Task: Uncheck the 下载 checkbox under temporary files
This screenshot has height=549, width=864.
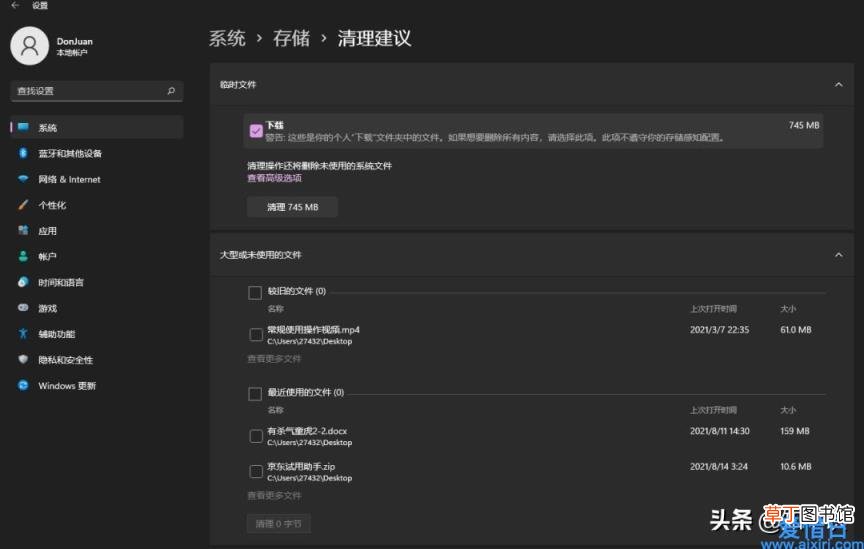Action: (256, 131)
